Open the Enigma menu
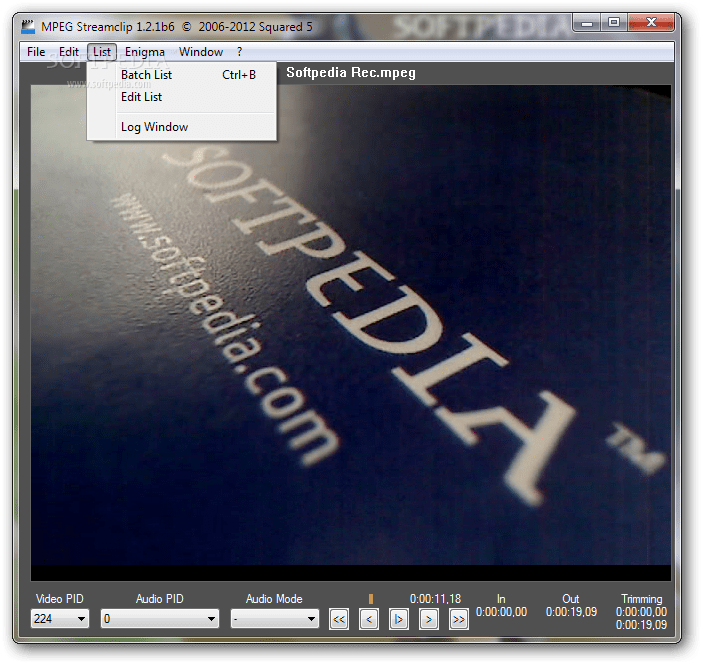Viewport: 702px width, 664px height. coord(145,52)
